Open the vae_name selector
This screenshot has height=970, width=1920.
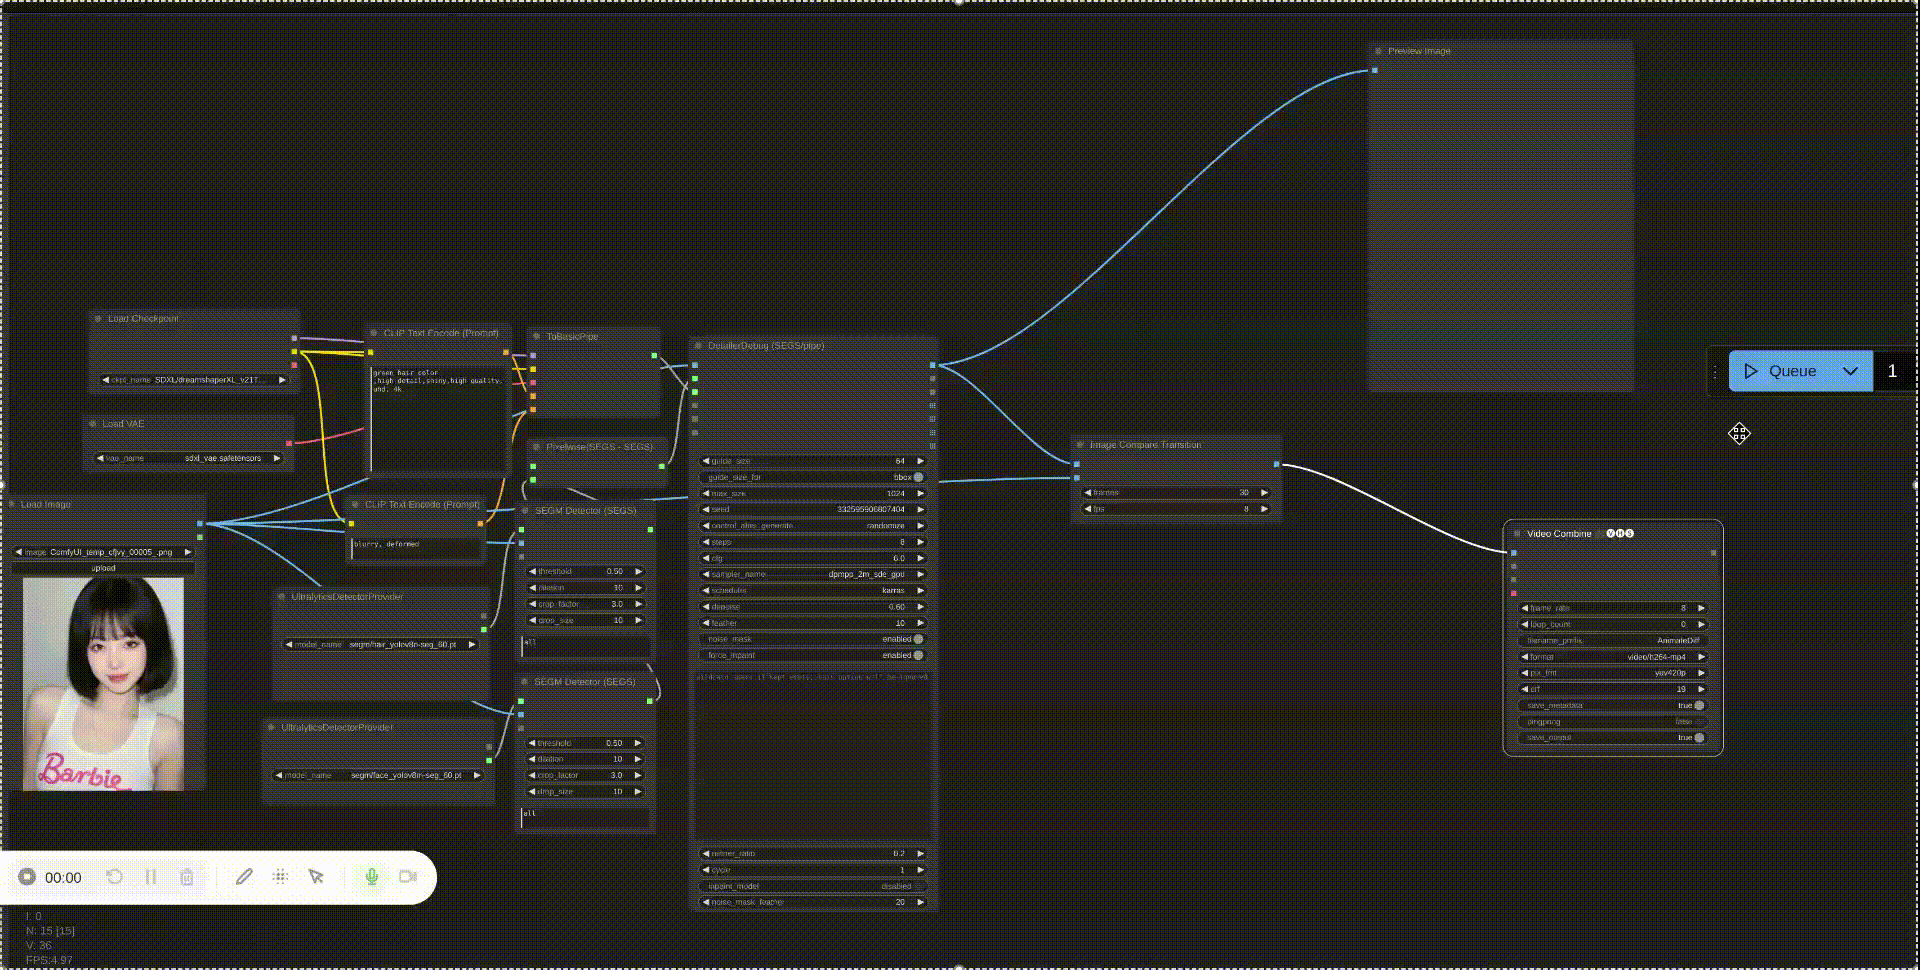coord(189,459)
